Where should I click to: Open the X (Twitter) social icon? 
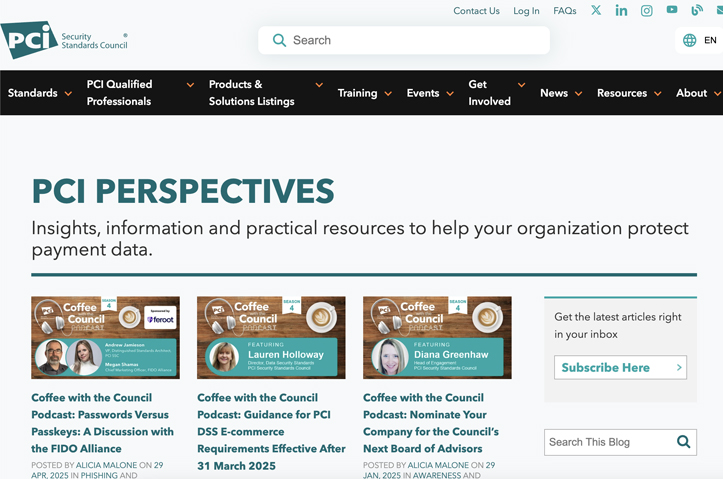click(x=596, y=10)
